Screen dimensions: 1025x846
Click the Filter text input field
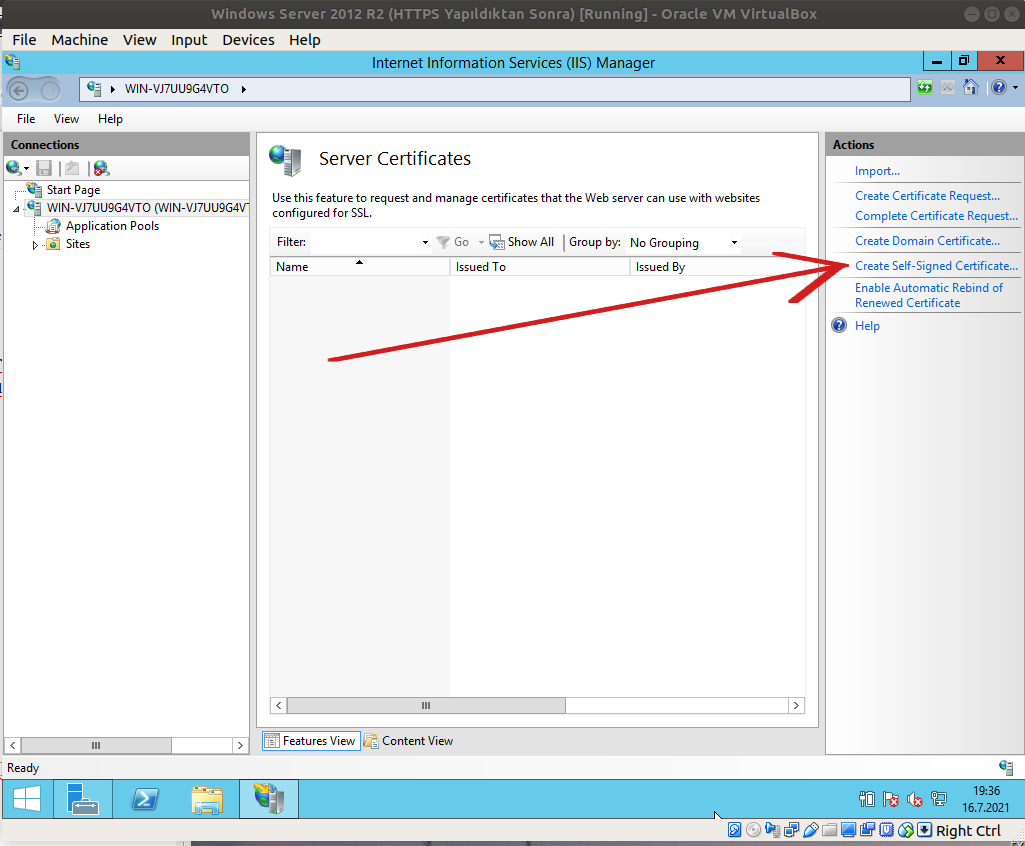365,243
